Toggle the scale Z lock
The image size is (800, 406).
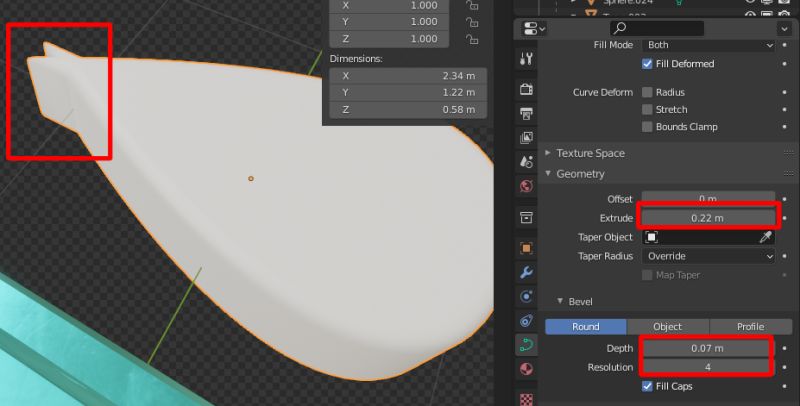(x=472, y=39)
